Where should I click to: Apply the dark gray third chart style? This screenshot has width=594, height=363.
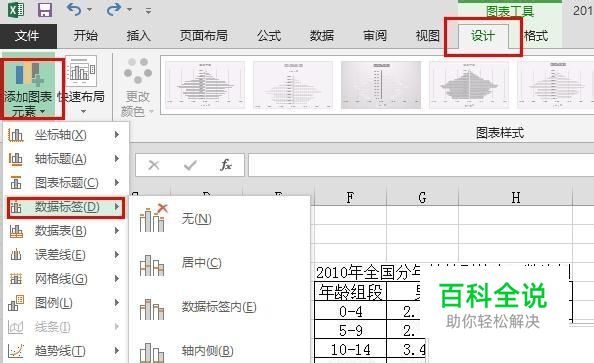381,84
